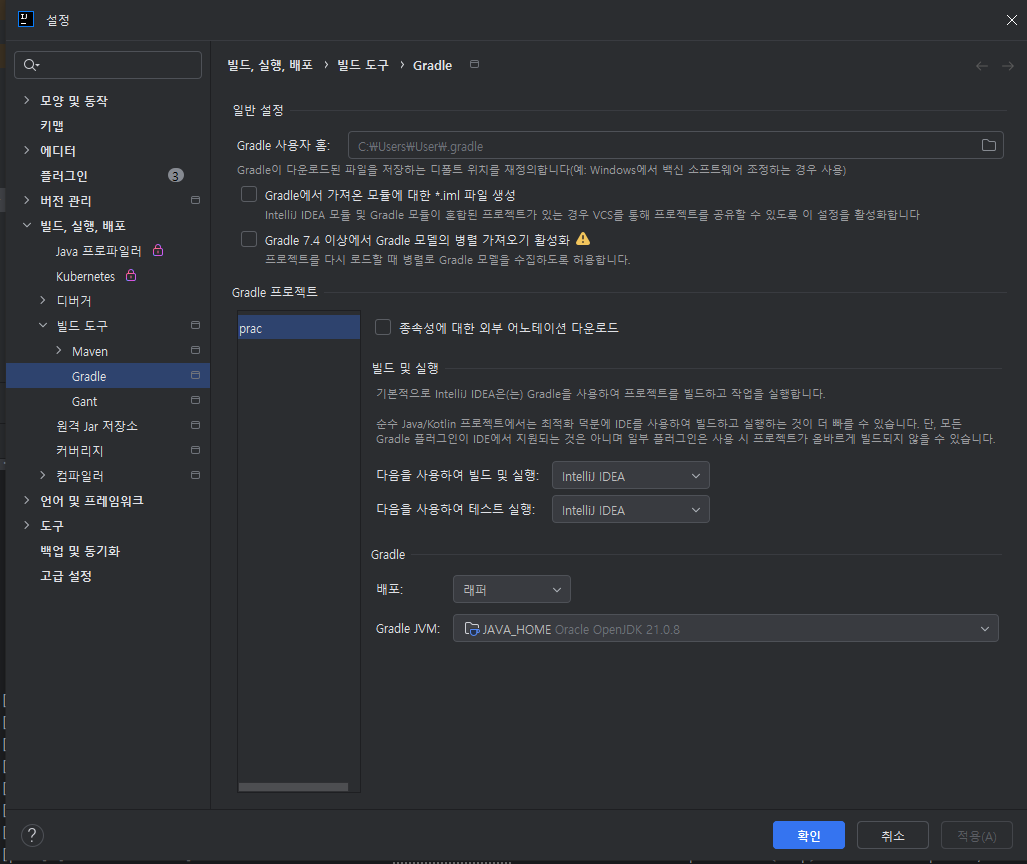
Task: Click the 확인 button
Action: tap(809, 835)
